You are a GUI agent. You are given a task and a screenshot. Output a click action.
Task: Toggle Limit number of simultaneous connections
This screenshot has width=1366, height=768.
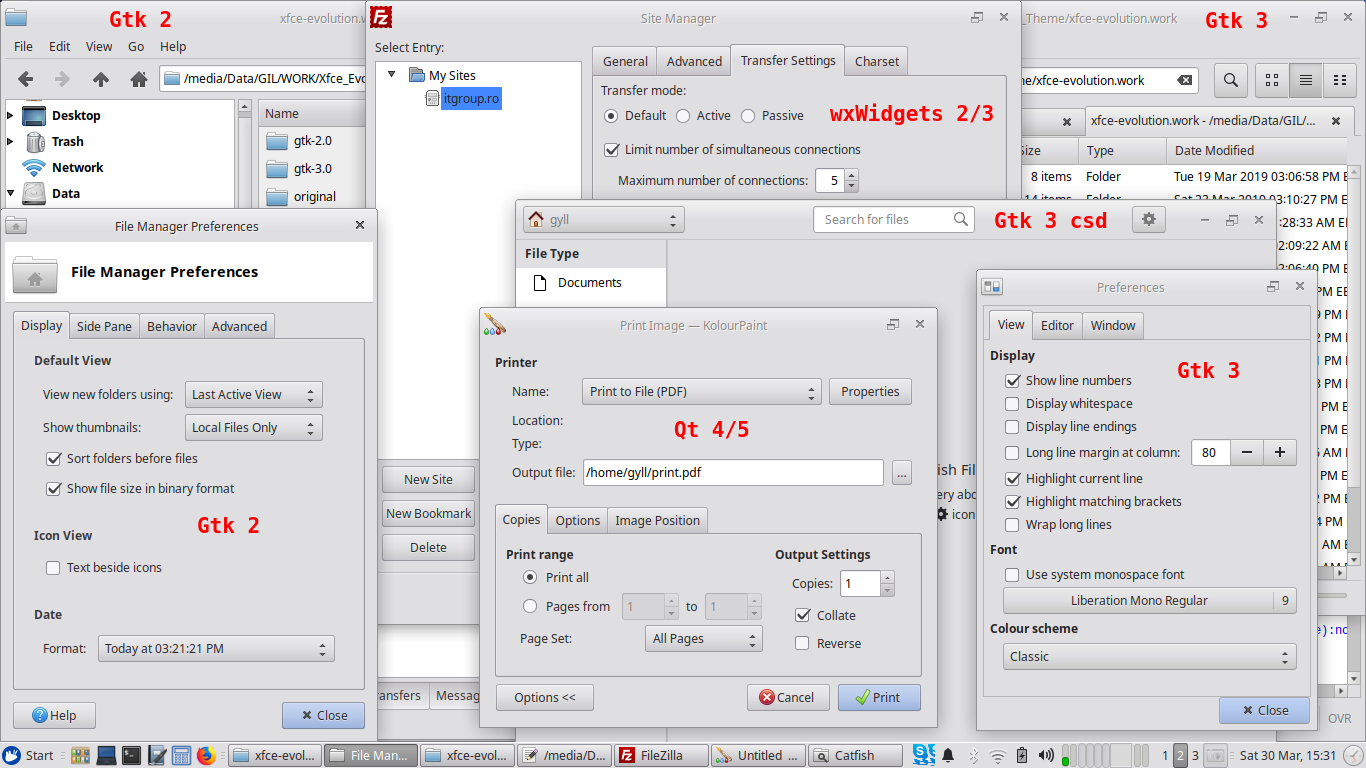(x=612, y=150)
